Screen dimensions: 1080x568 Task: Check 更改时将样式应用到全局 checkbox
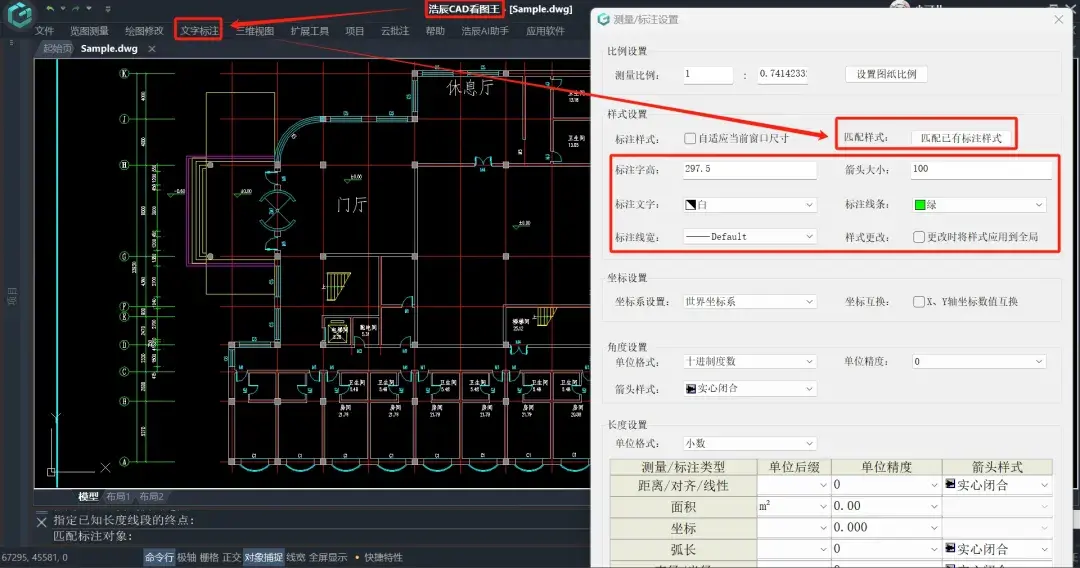tap(918, 237)
